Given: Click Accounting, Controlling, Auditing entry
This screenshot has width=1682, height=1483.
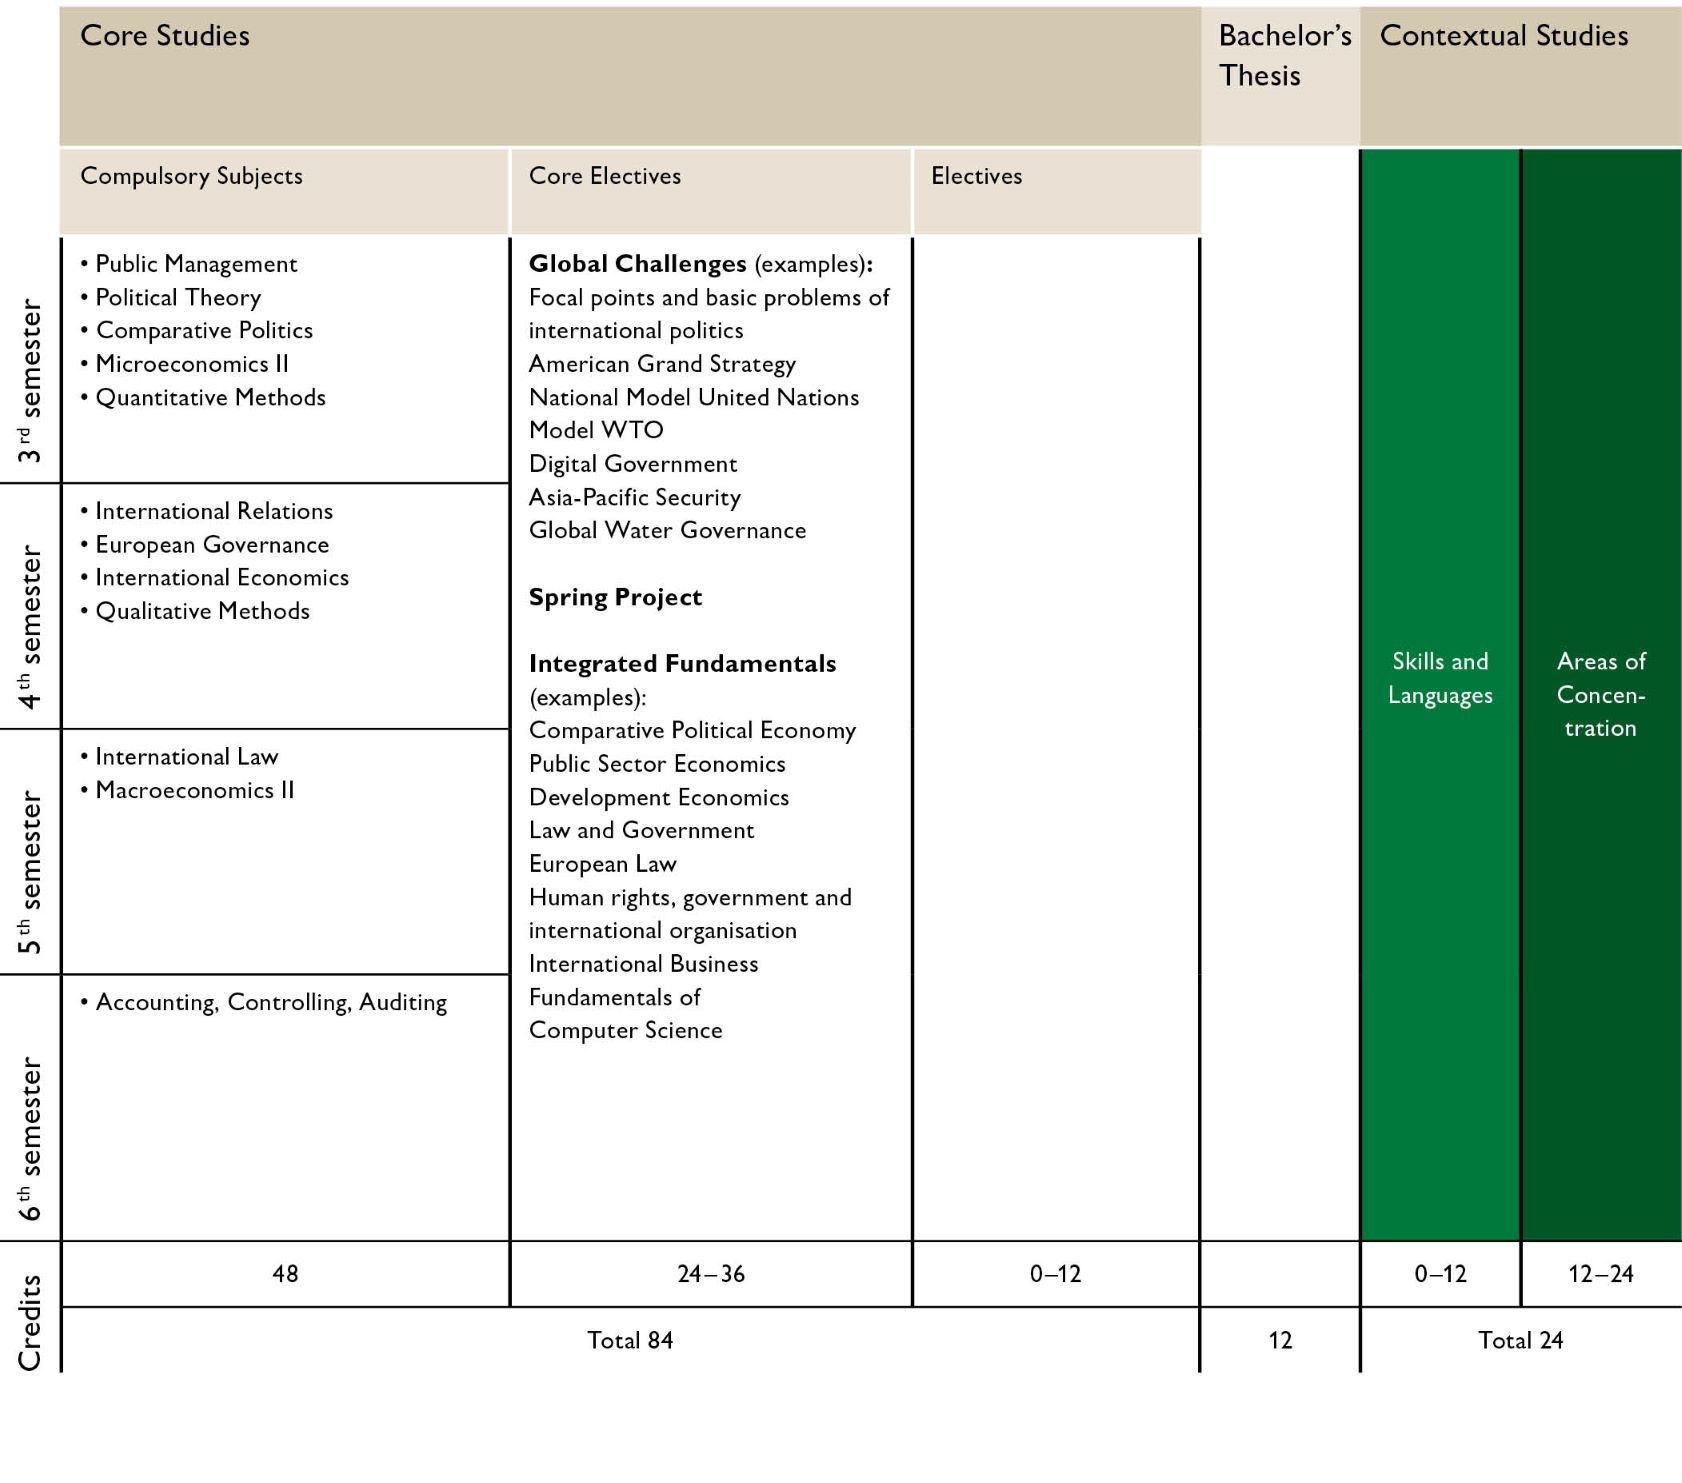Looking at the screenshot, I should 270,1002.
